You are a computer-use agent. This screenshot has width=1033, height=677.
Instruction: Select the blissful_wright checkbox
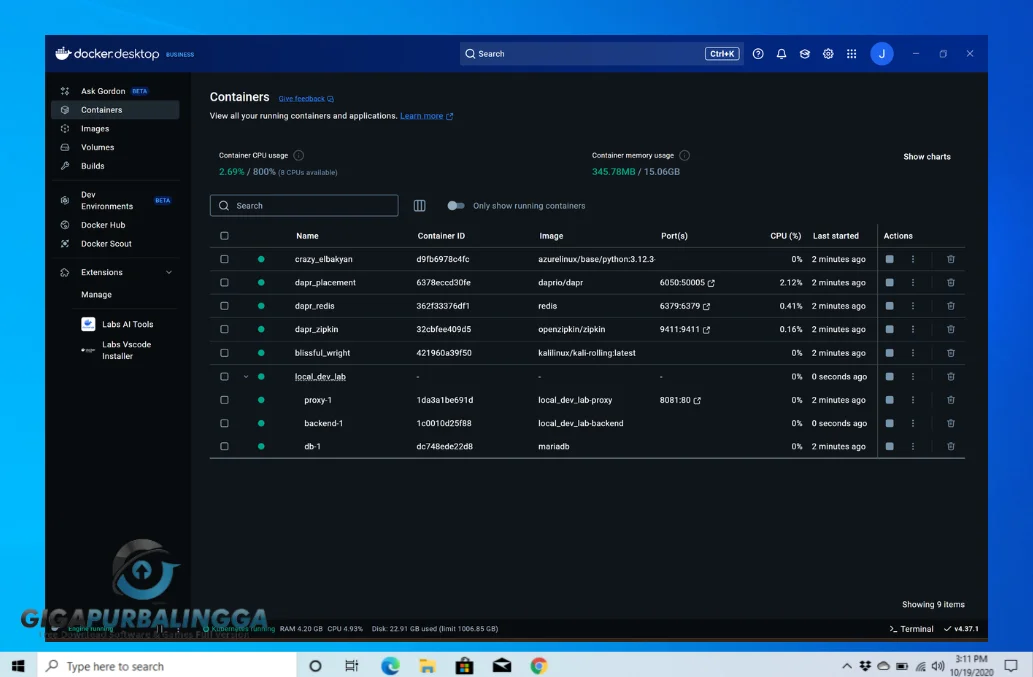(x=224, y=353)
